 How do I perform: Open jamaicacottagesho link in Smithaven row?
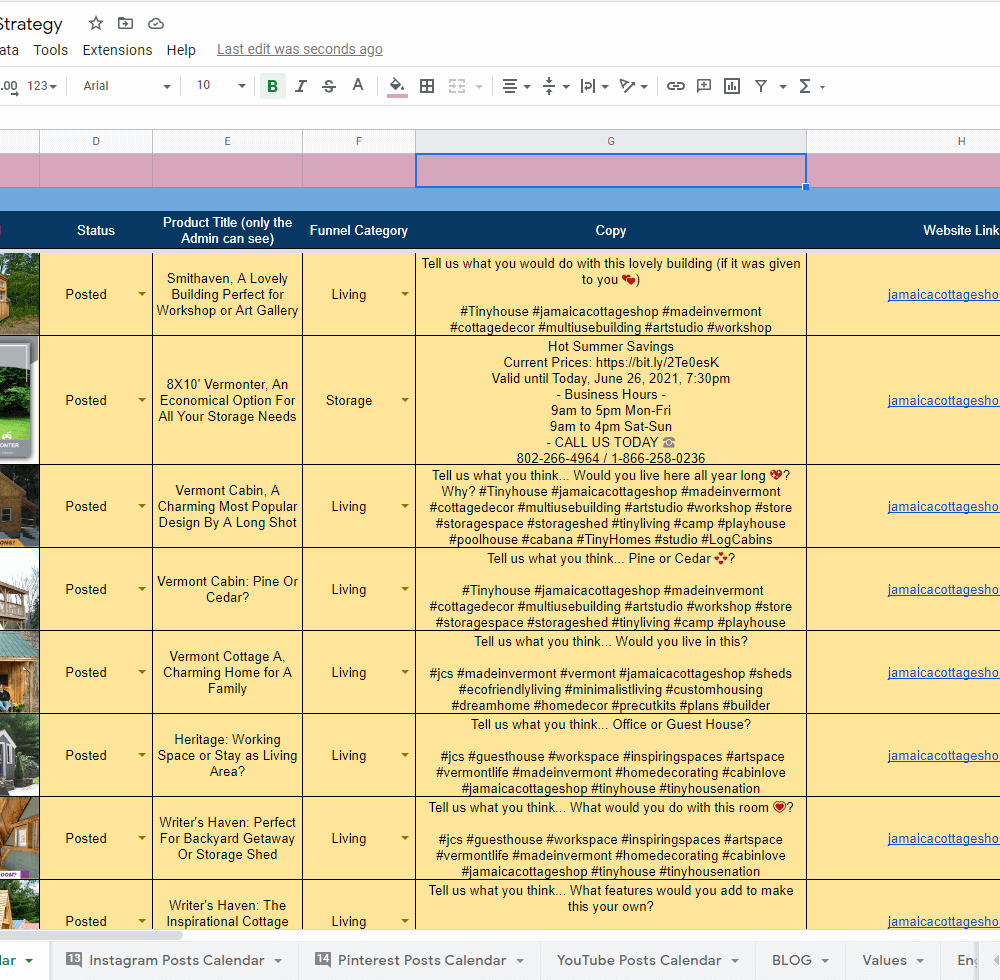pos(943,294)
